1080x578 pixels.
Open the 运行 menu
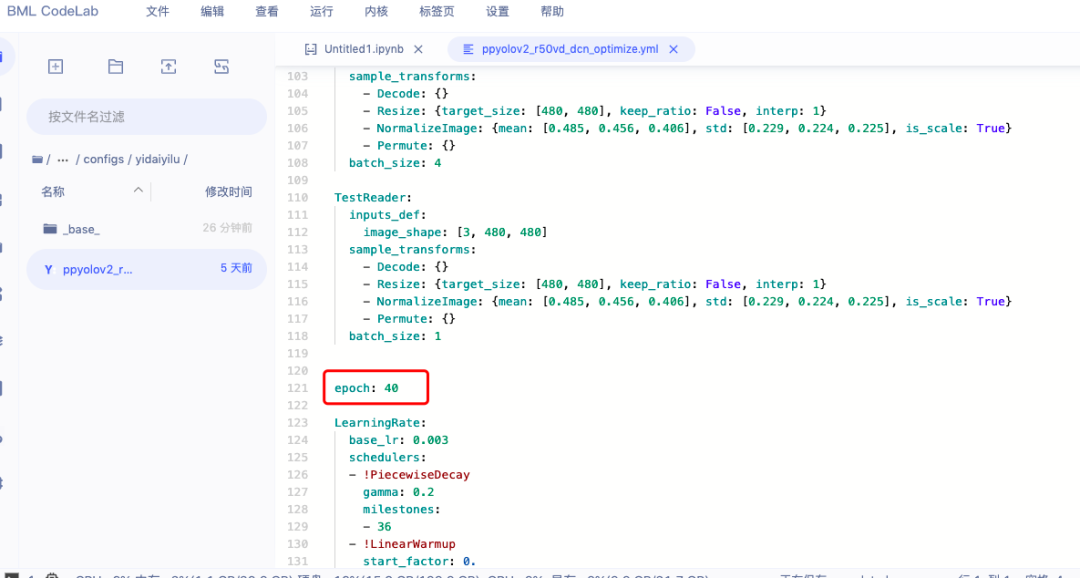pos(322,12)
